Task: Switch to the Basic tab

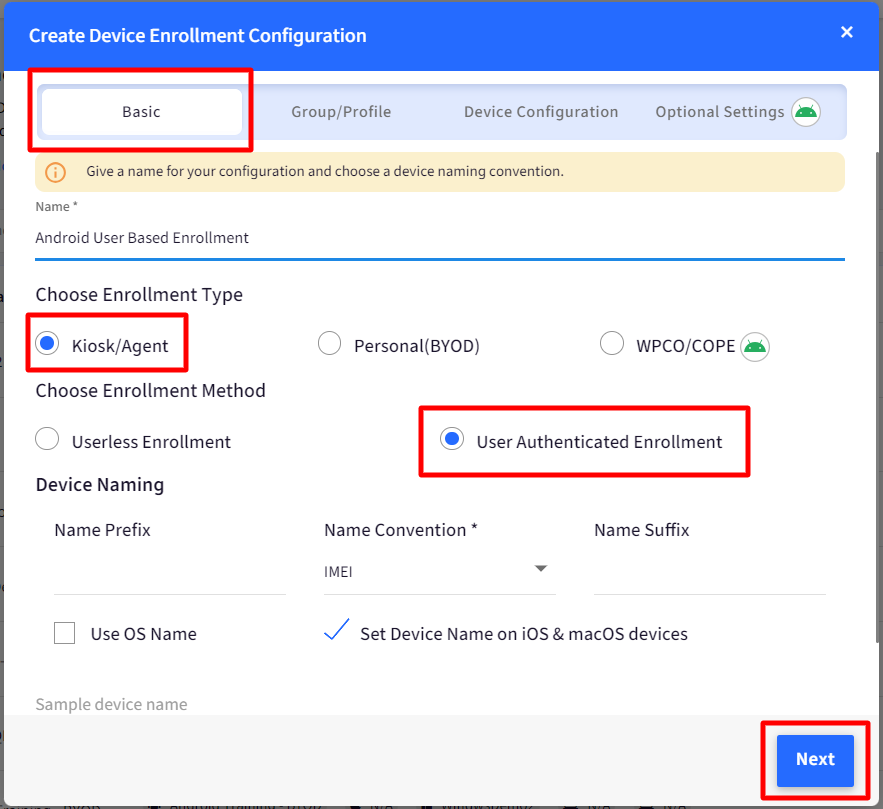Action: click(142, 112)
